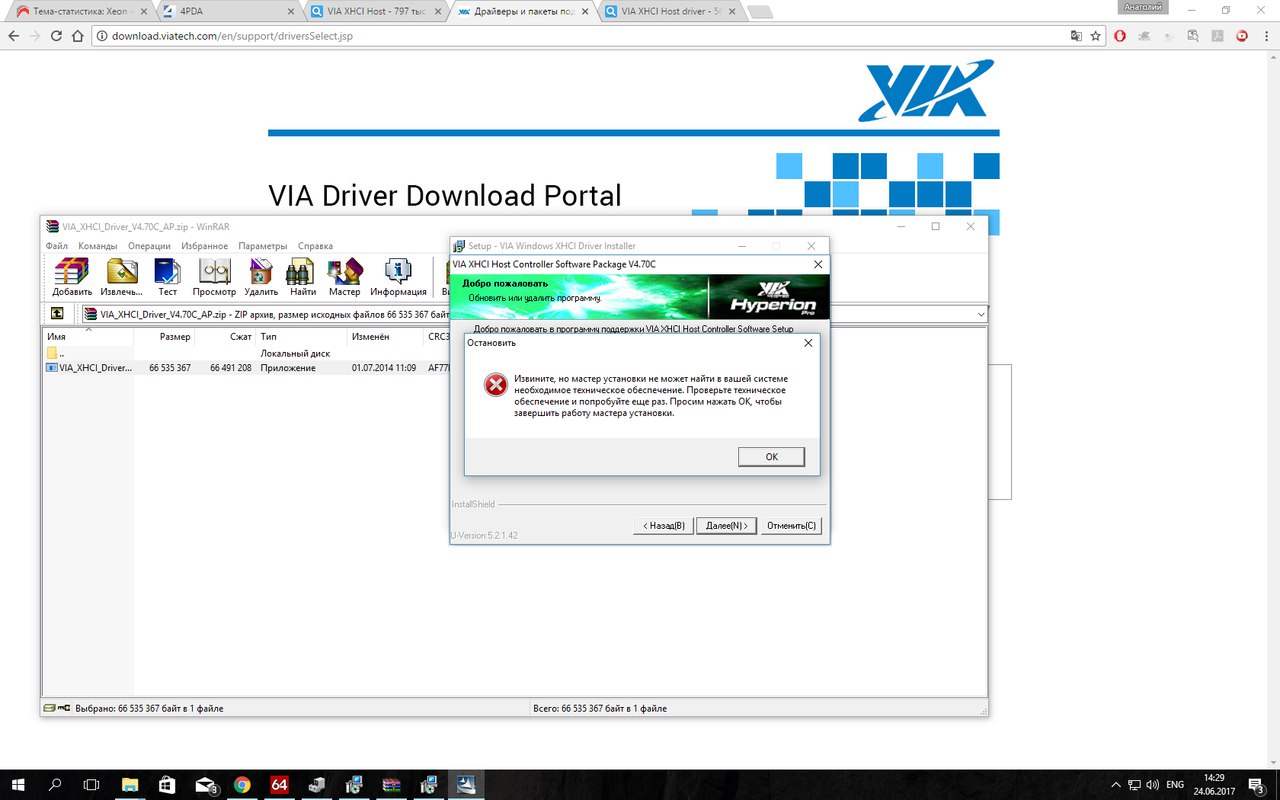Viewport: 1280px width, 800px height.
Task: Open Task View on the taskbar
Action: pyautogui.click(x=91, y=785)
